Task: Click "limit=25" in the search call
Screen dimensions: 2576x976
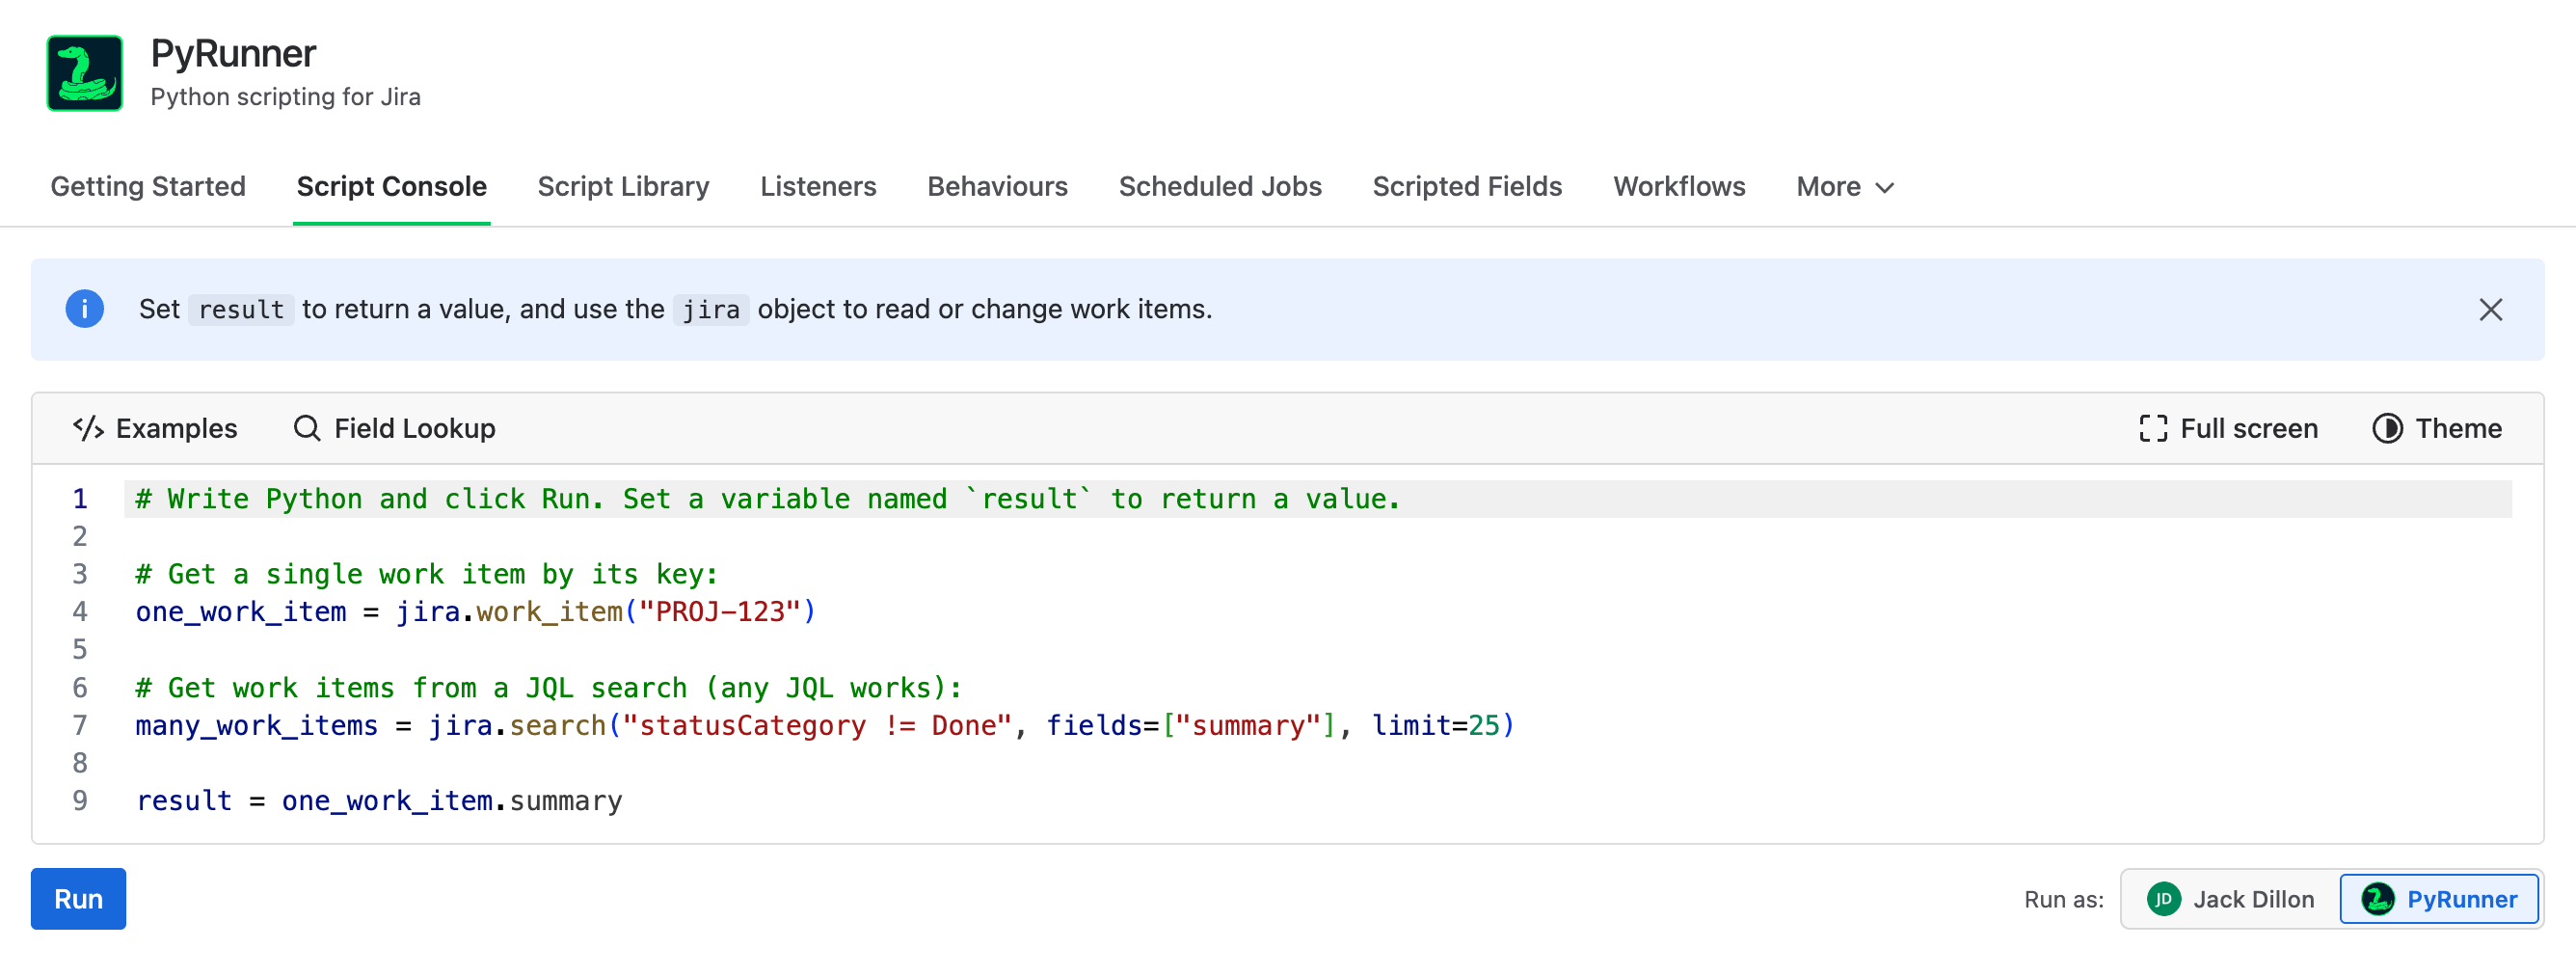Action: pyautogui.click(x=1435, y=725)
